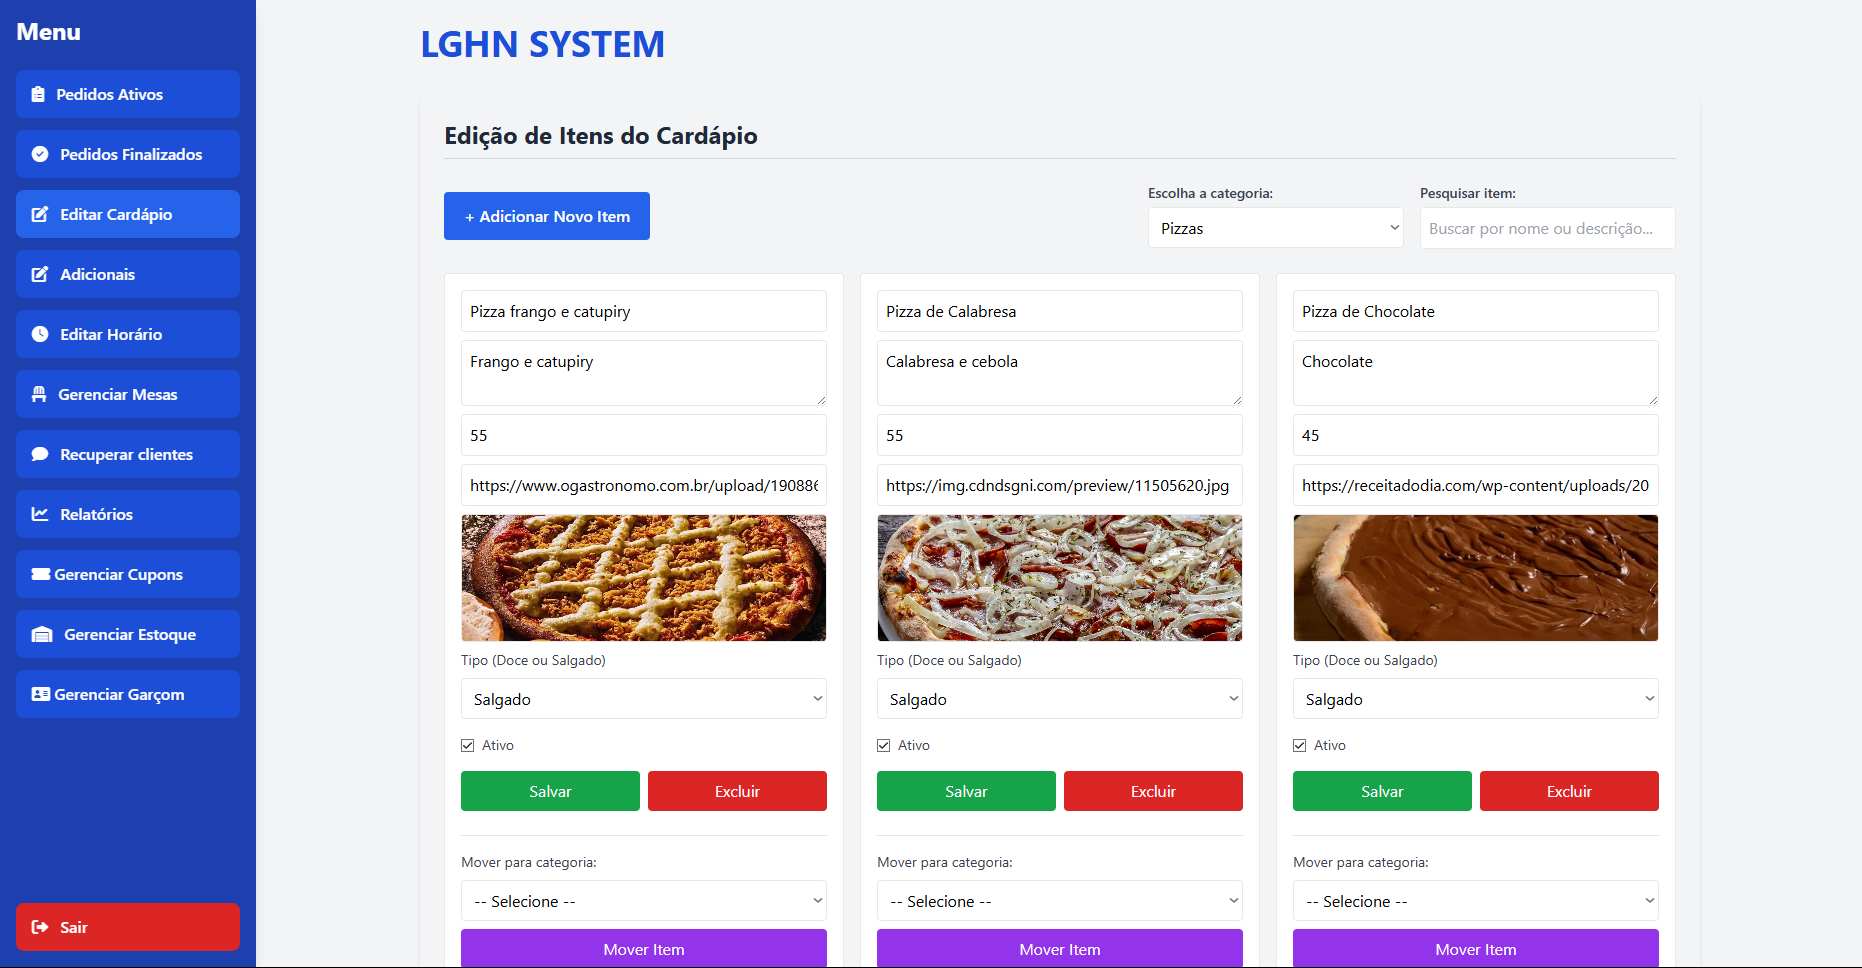The height and width of the screenshot is (968, 1862).
Task: Click the chart icon beside Relatórios
Action: point(40,514)
